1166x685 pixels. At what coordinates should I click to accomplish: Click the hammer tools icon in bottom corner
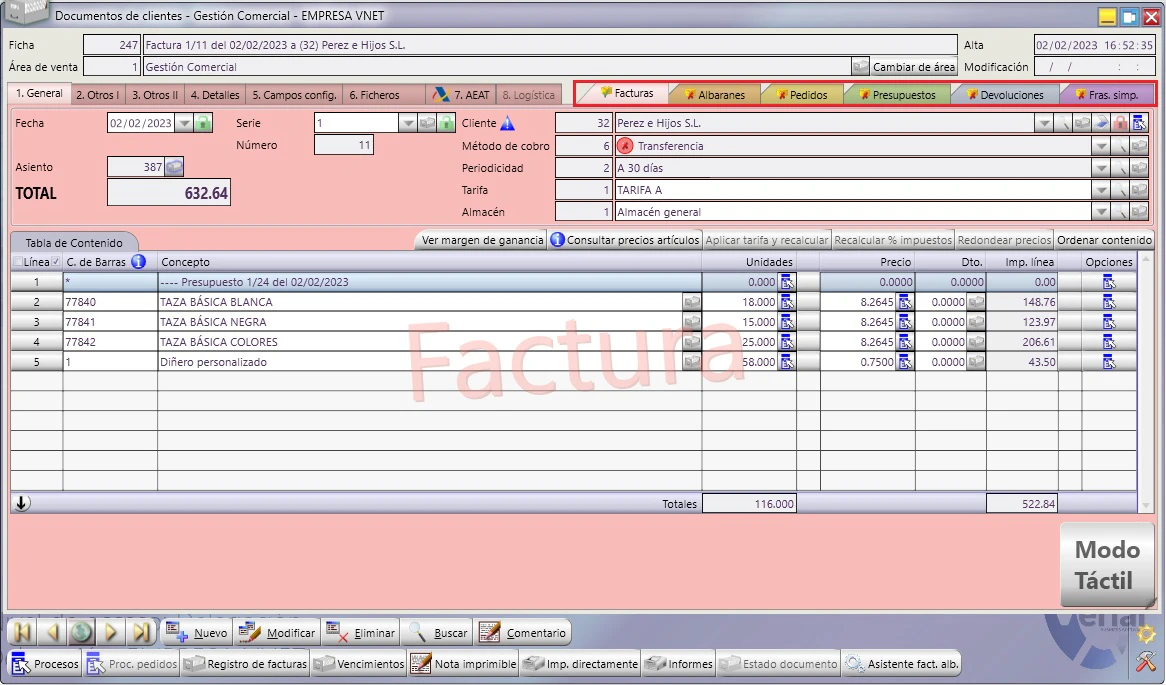click(x=1146, y=661)
